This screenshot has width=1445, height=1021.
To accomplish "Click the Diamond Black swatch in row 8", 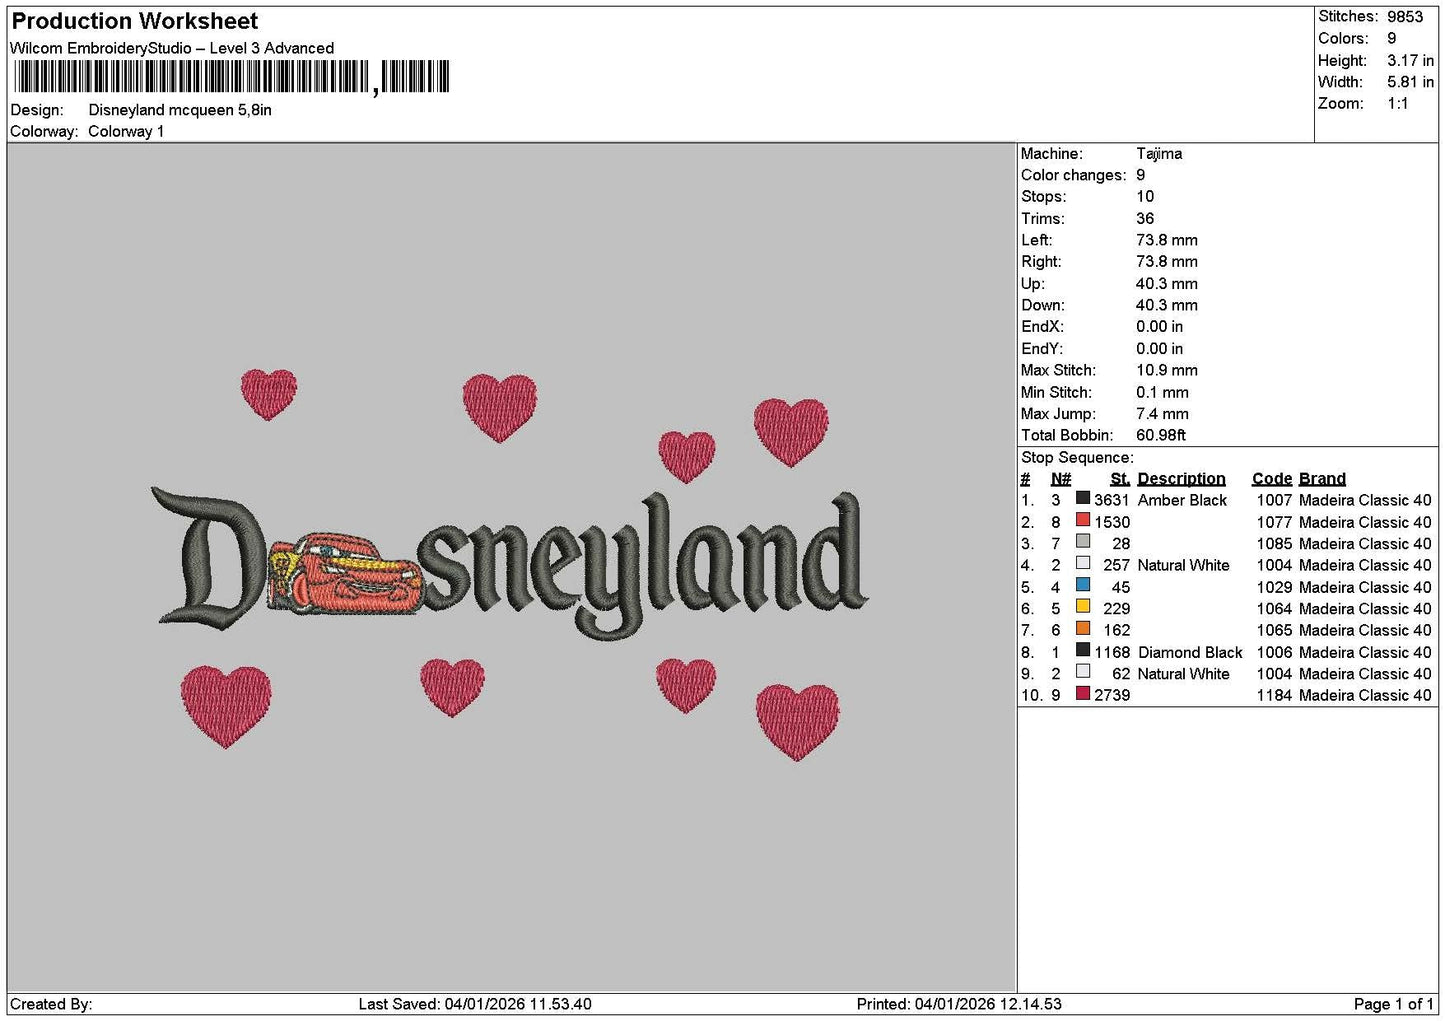I will pyautogui.click(x=1083, y=650).
